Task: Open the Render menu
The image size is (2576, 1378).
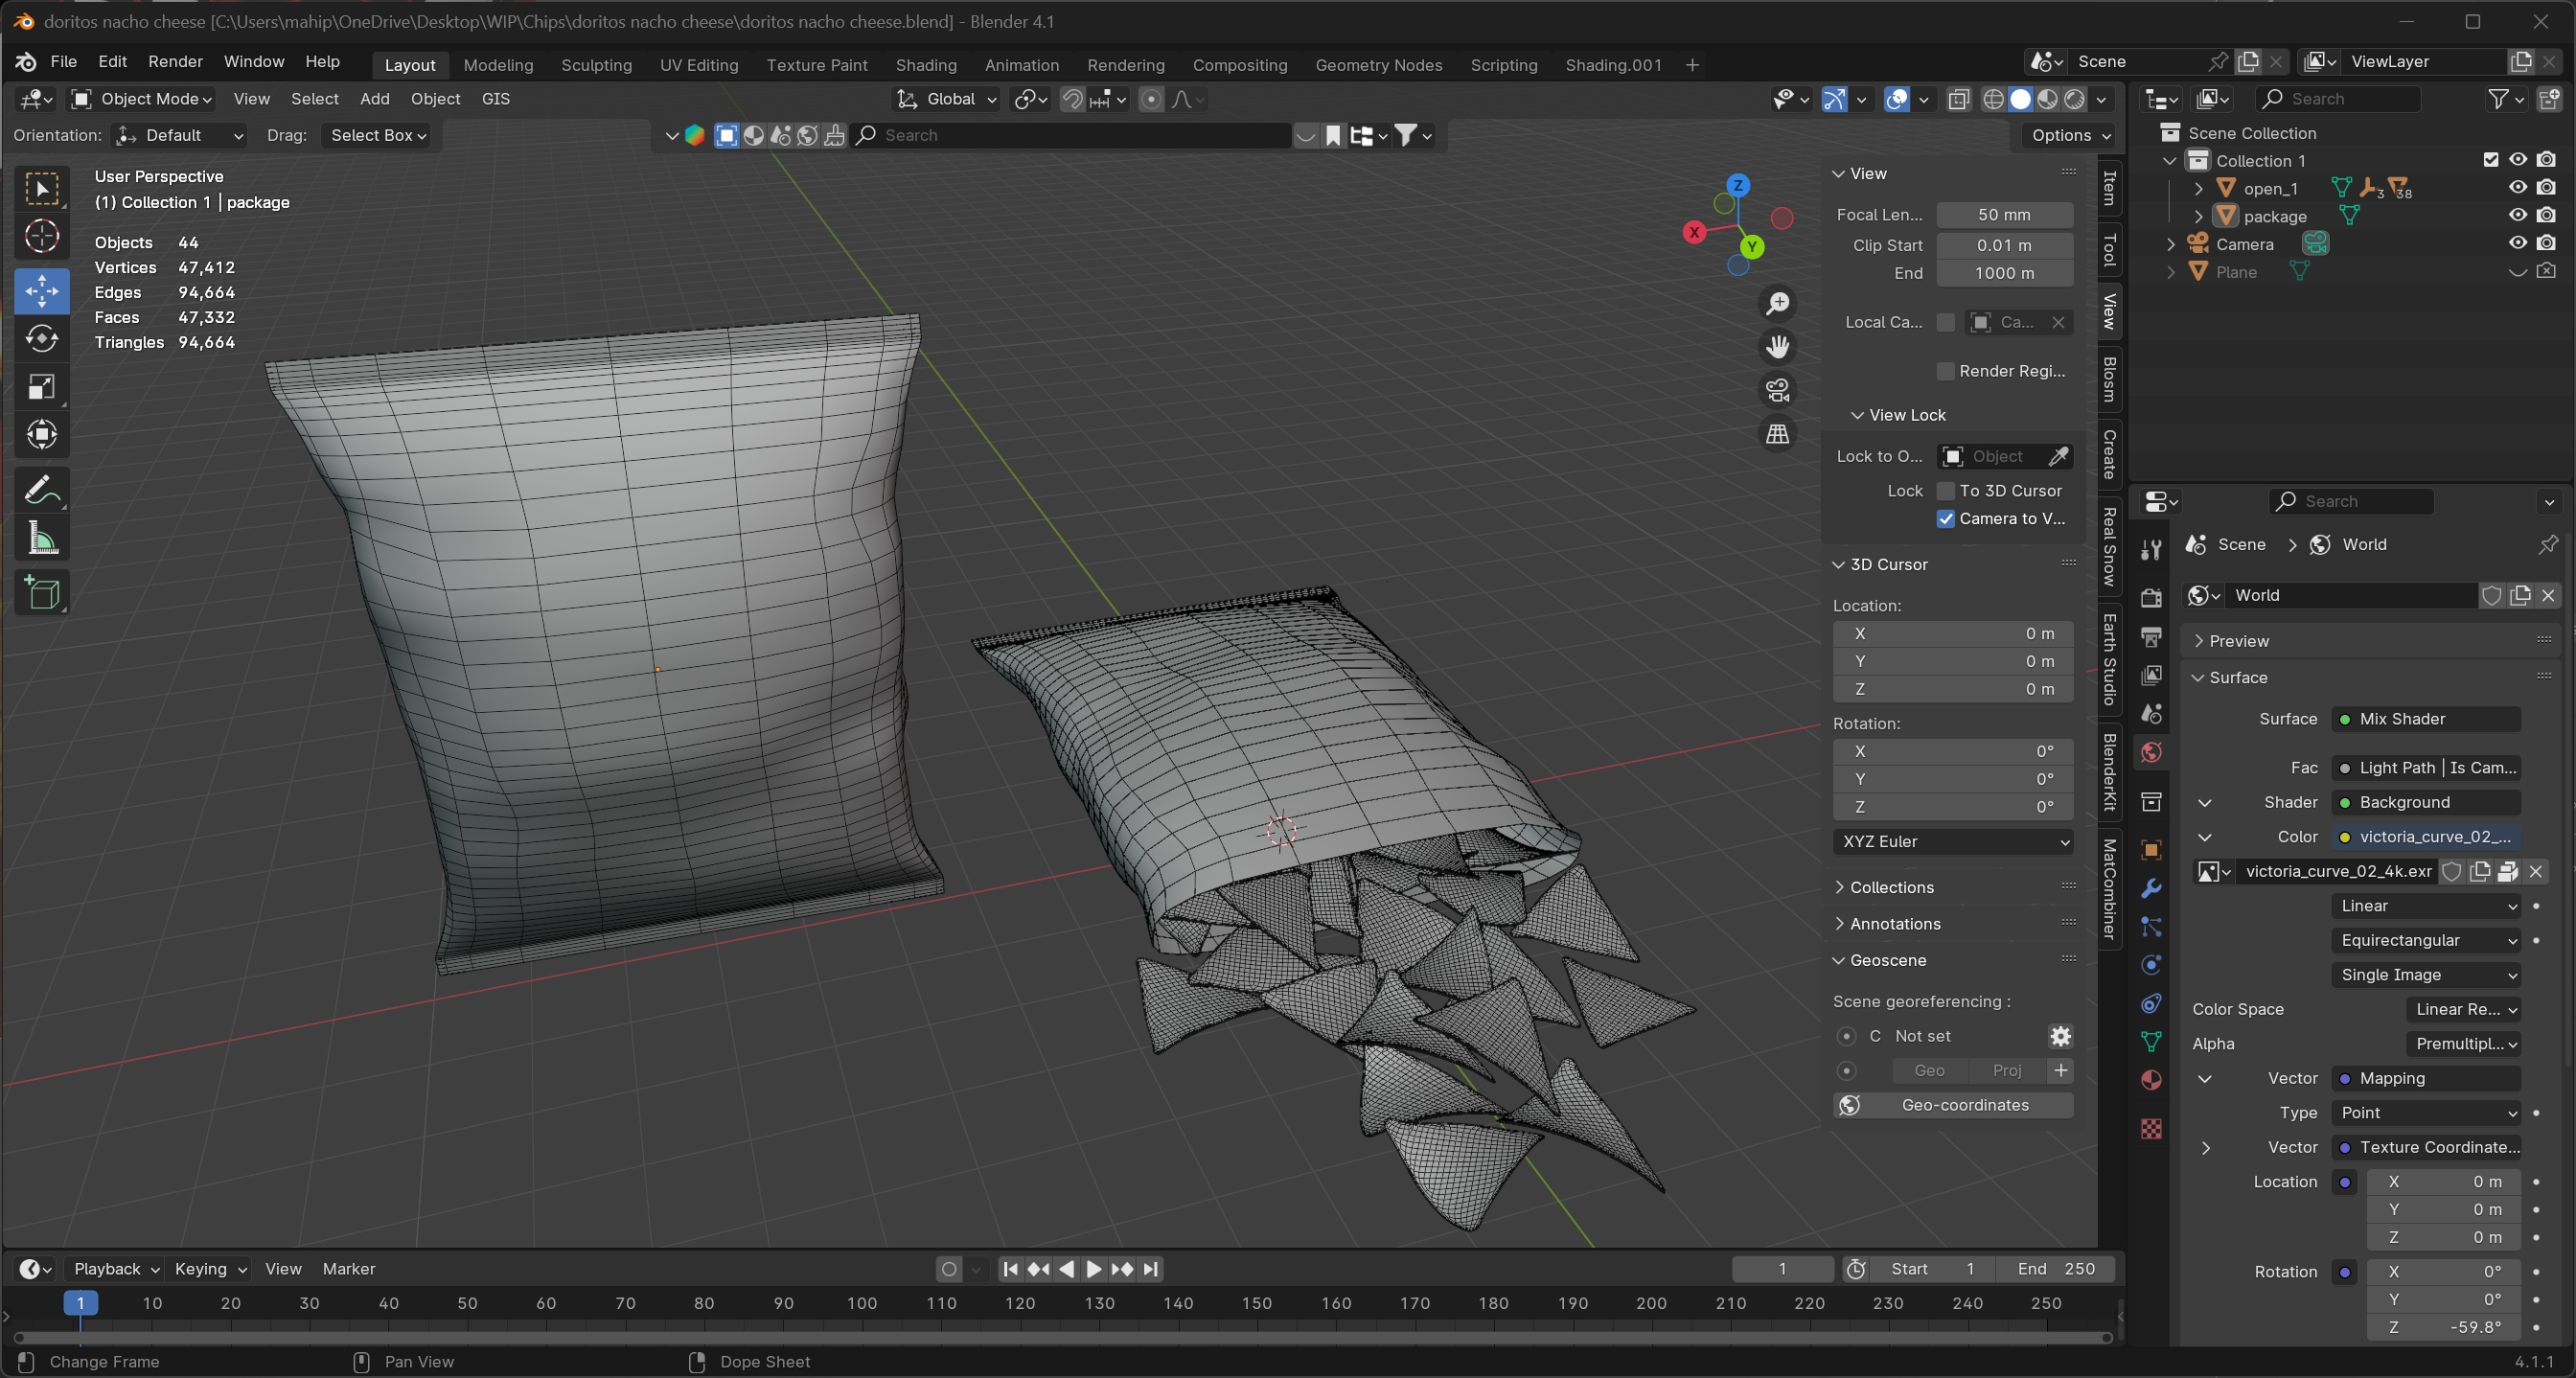Action: tap(175, 62)
